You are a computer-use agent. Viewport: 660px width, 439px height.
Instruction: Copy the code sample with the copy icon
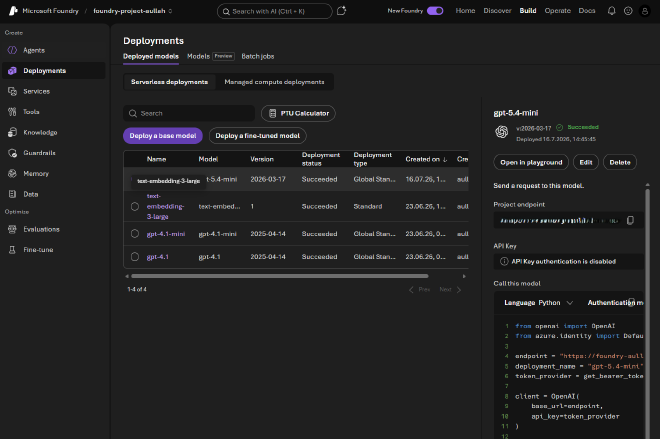coord(631,302)
